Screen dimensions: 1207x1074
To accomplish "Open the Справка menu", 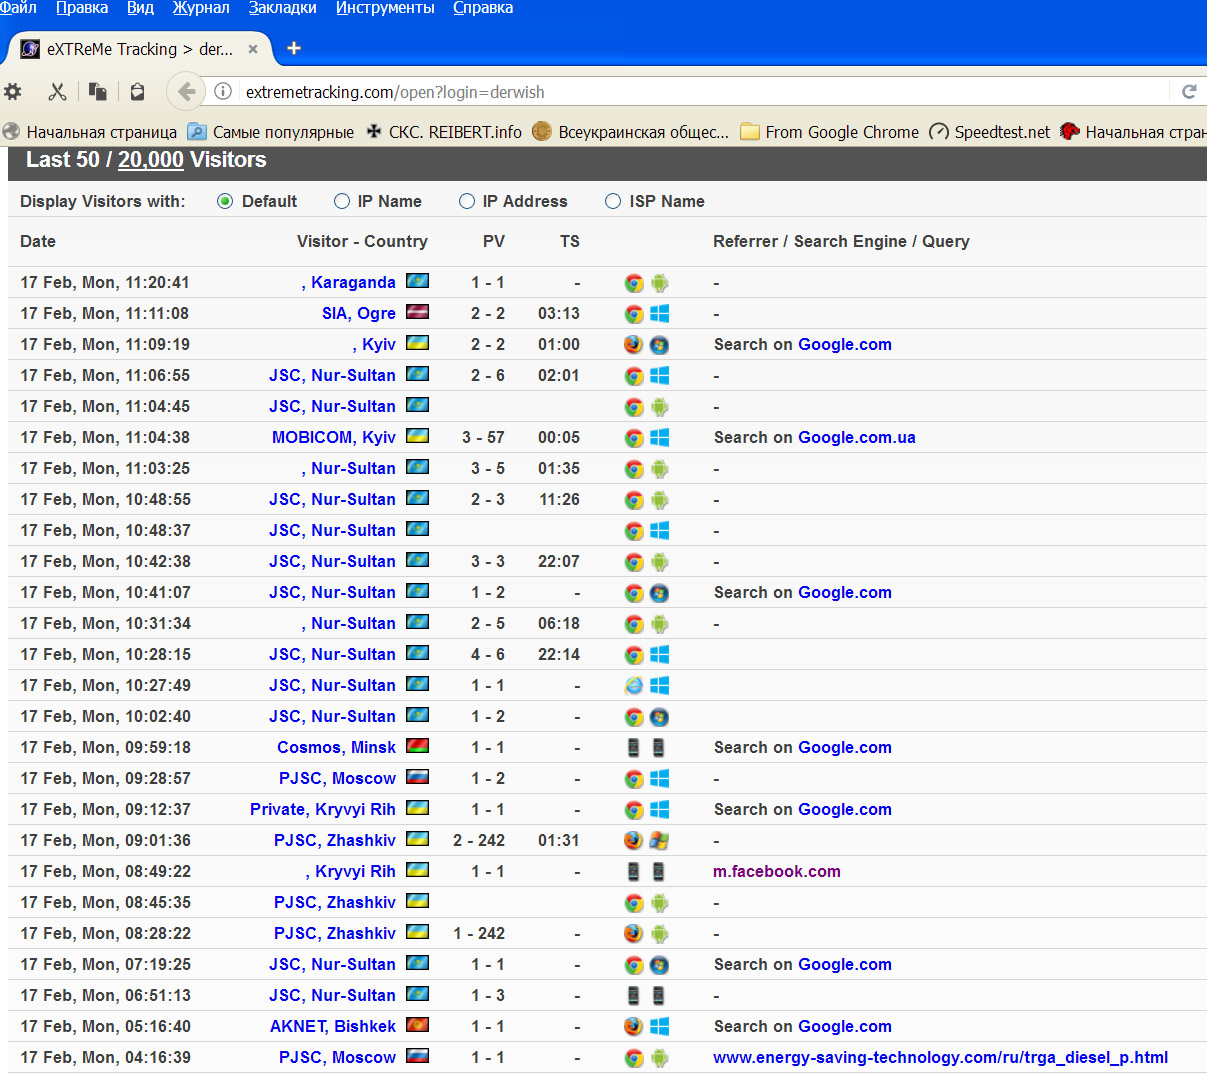I will point(483,8).
